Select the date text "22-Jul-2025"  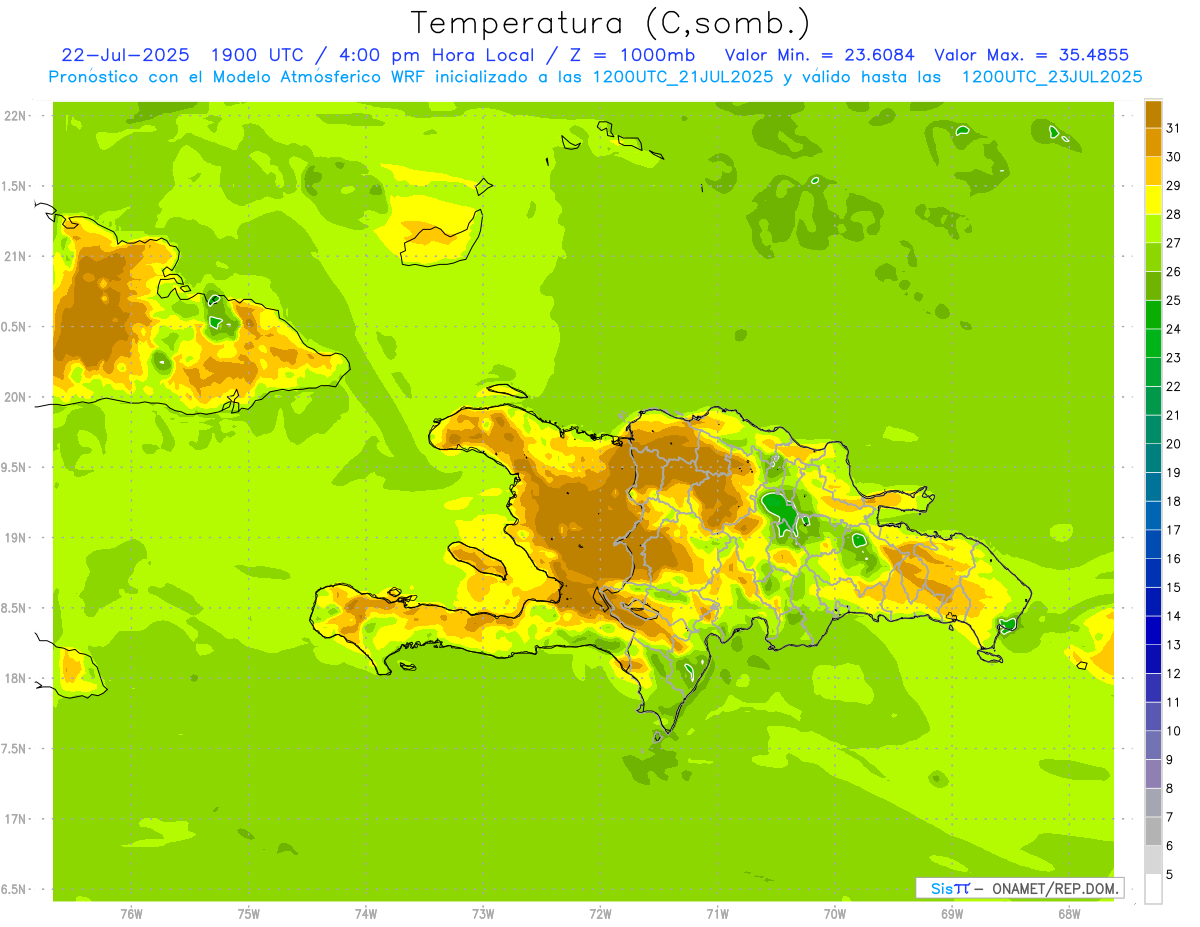click(x=125, y=55)
